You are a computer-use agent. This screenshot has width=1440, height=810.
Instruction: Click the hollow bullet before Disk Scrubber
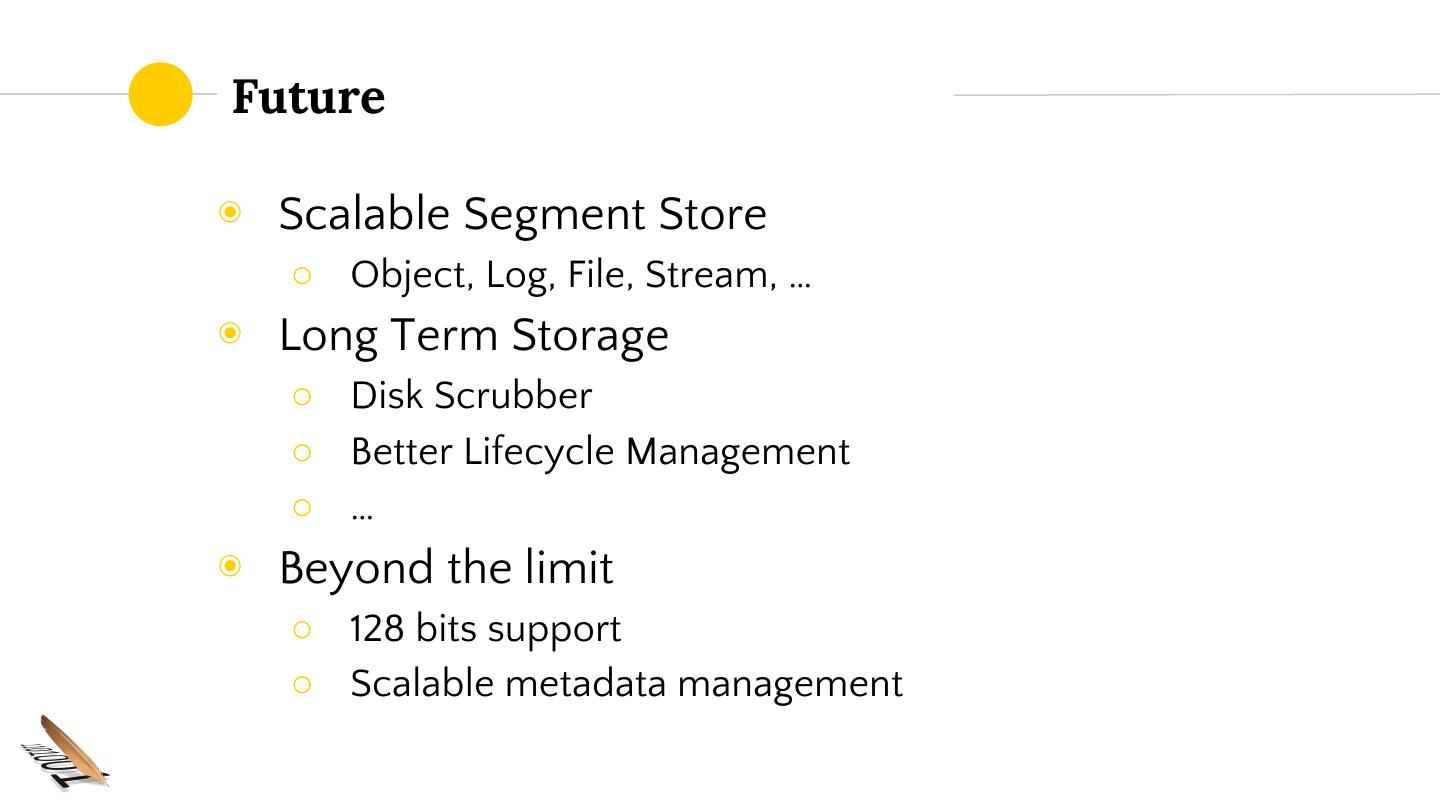click(x=303, y=396)
